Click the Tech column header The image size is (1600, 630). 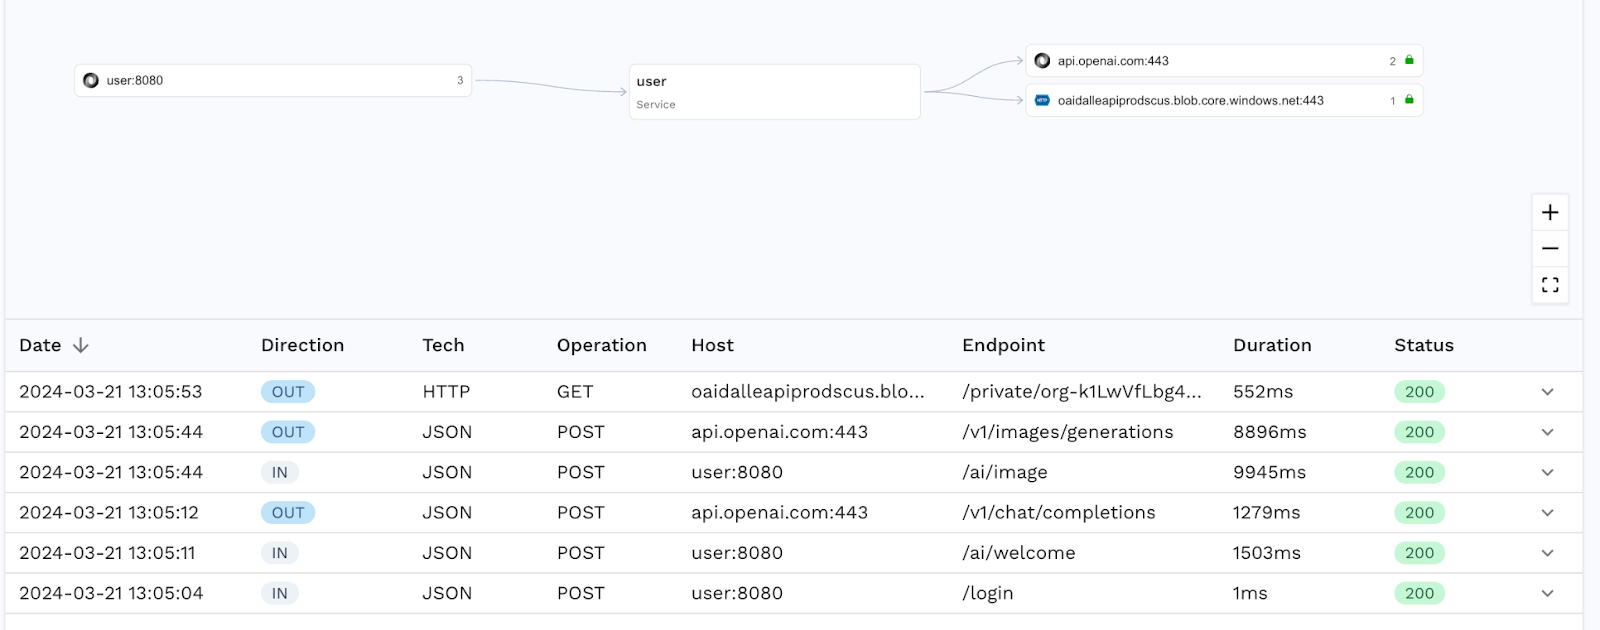(x=443, y=345)
